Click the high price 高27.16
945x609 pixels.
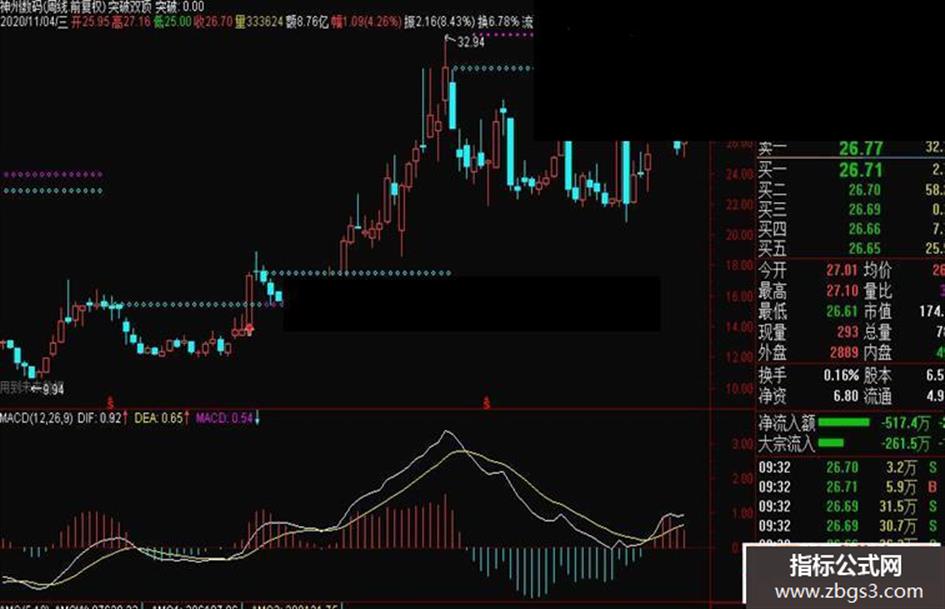[131, 22]
